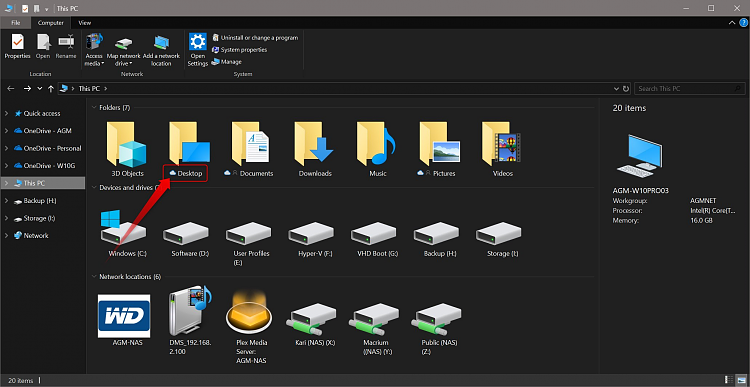This screenshot has height=387, width=750.
Task: Refresh the This PC view
Action: [626, 89]
